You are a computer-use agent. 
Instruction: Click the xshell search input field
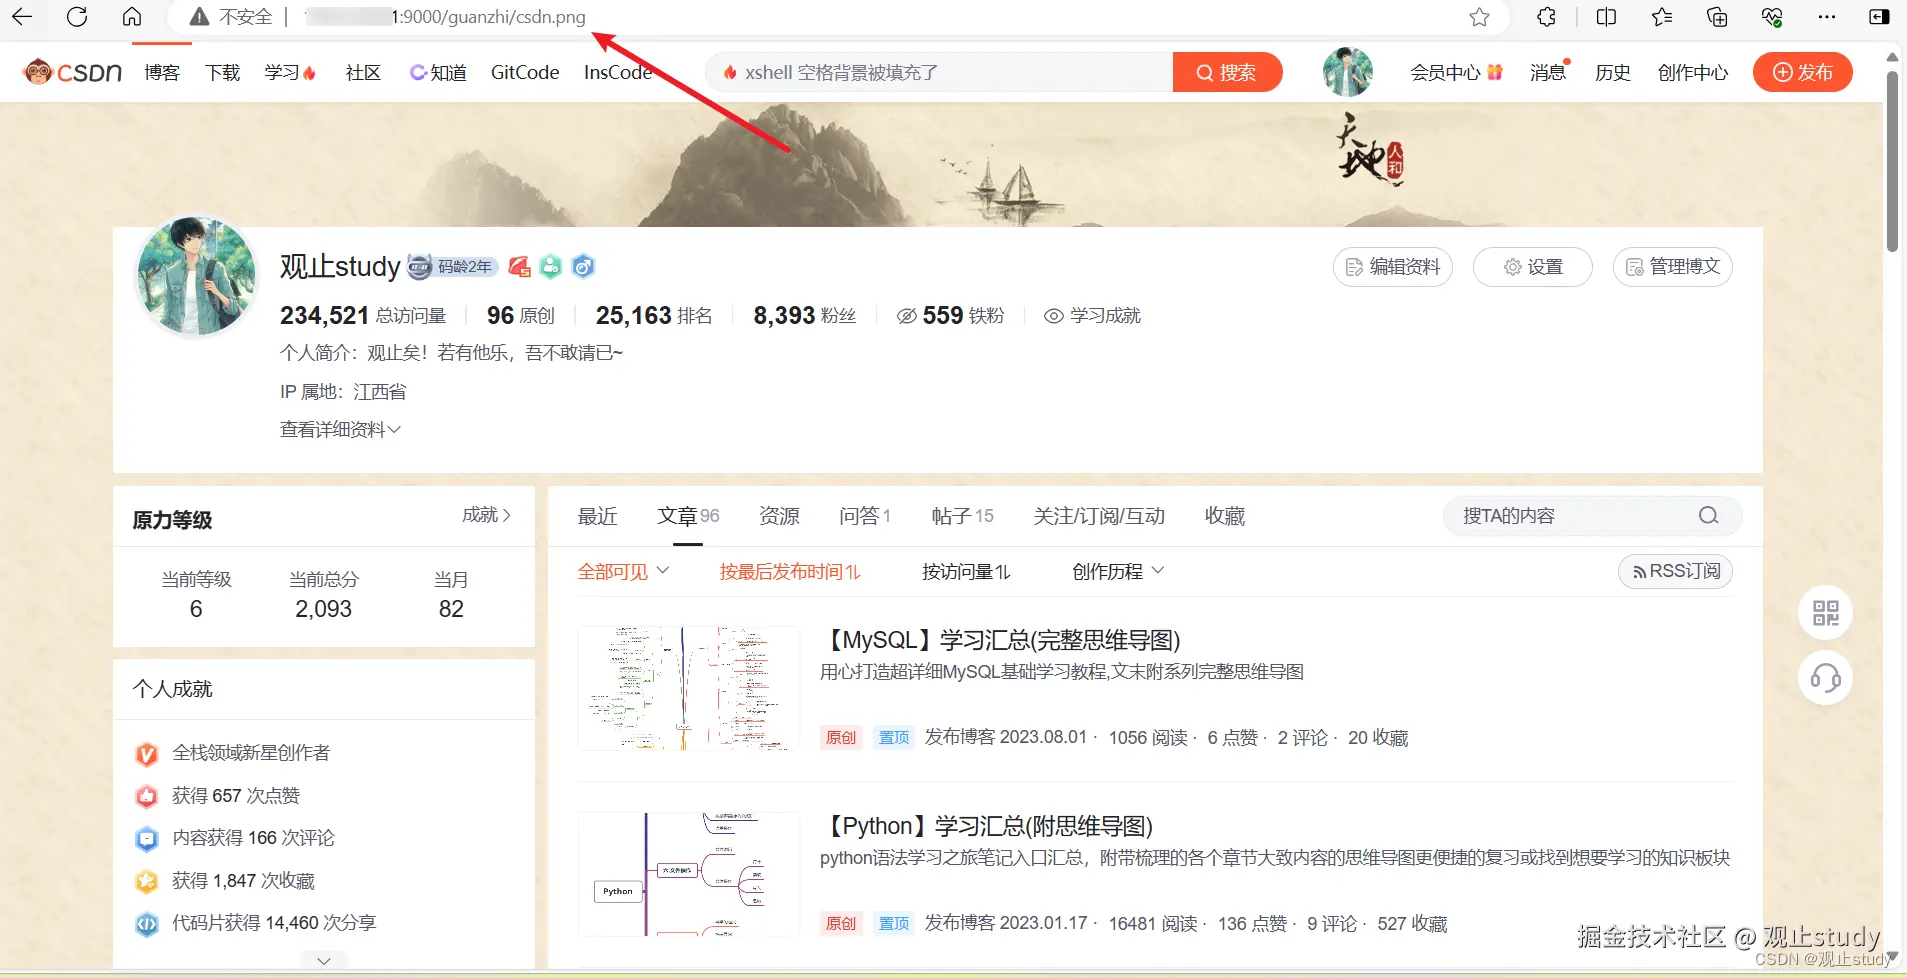940,71
